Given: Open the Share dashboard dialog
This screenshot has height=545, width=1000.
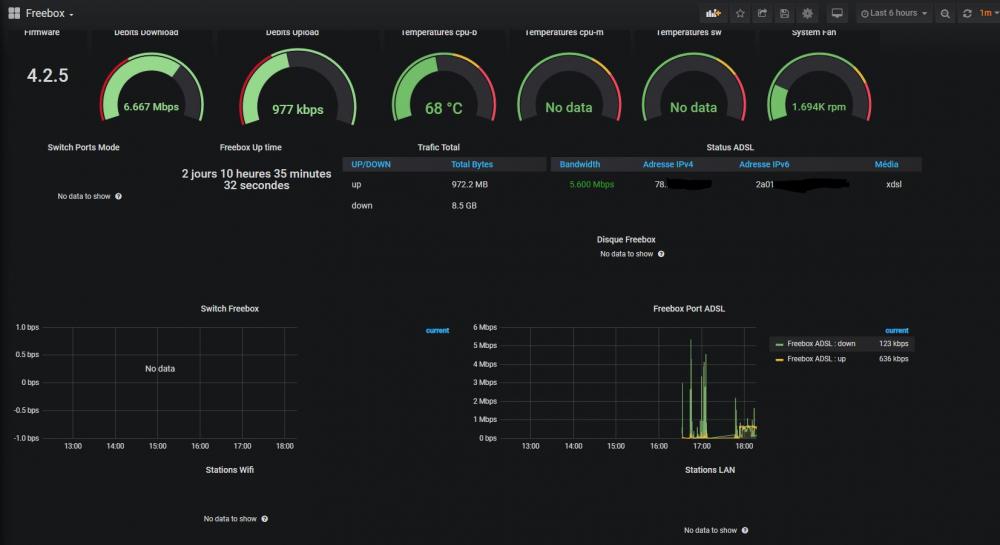Looking at the screenshot, I should coord(762,13).
